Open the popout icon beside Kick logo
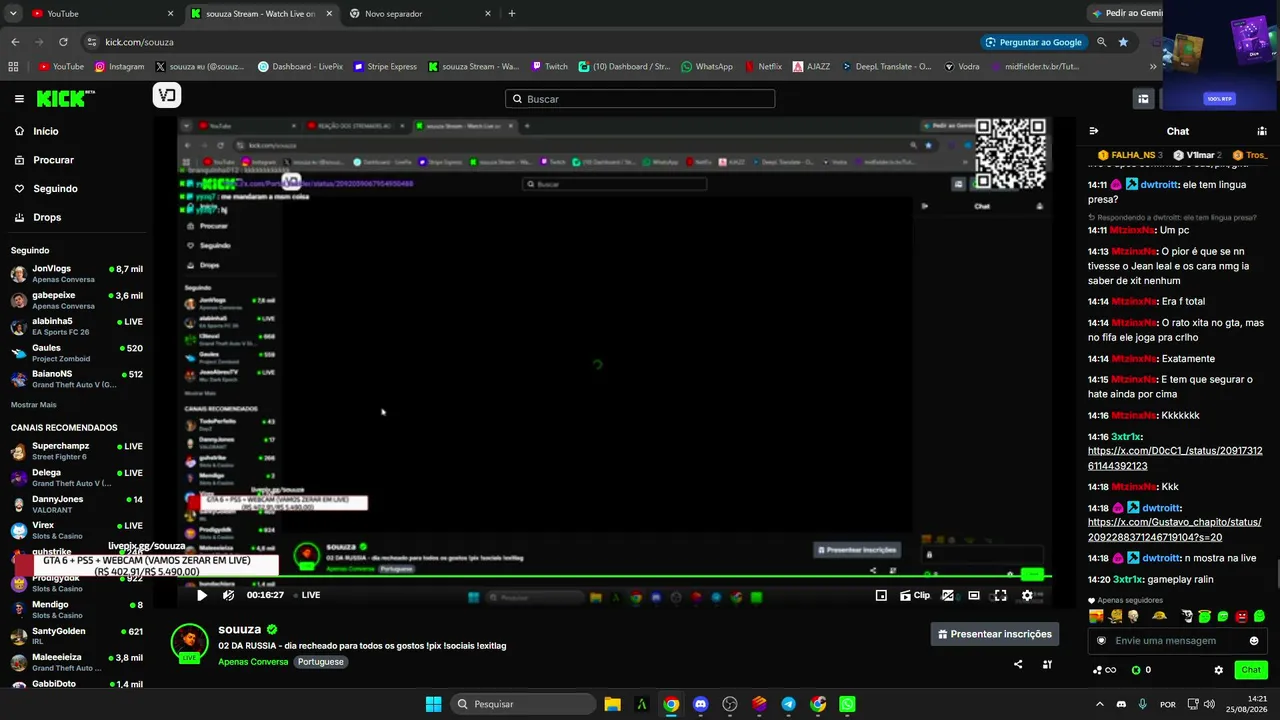The height and width of the screenshot is (720, 1280). coord(166,96)
